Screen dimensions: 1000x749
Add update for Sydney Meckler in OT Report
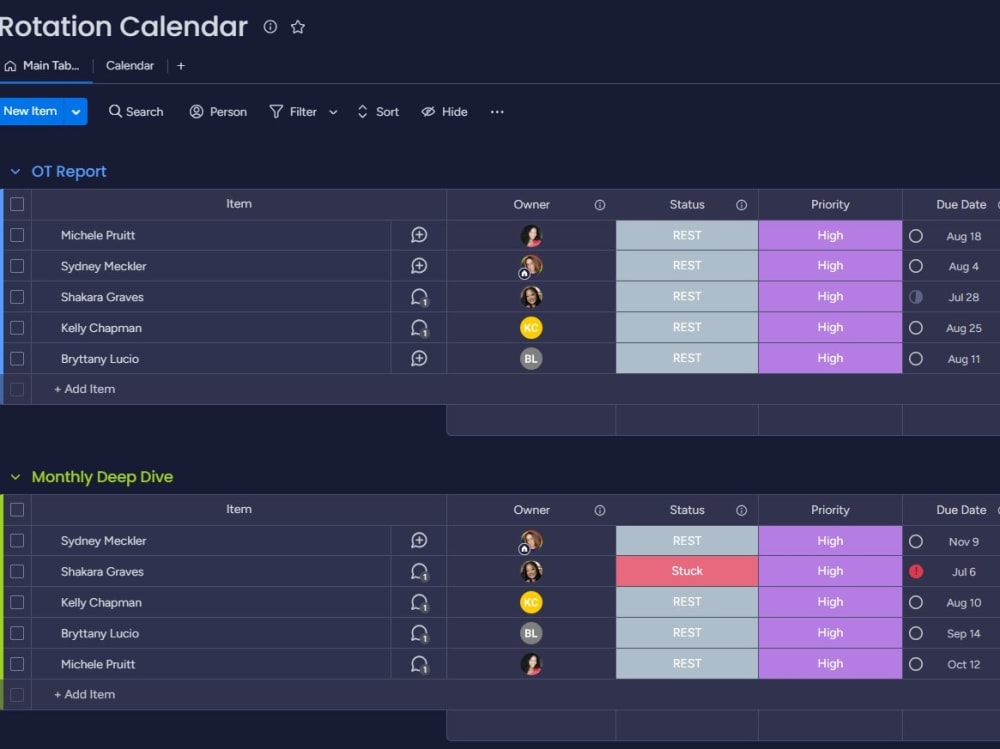(x=419, y=266)
